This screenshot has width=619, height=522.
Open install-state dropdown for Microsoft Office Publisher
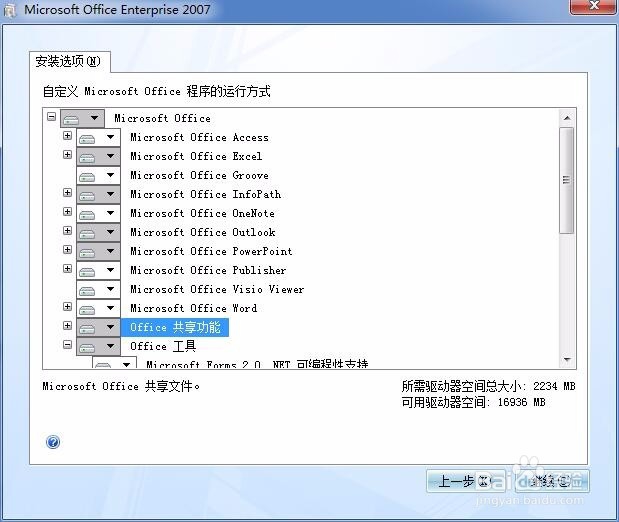[98, 270]
